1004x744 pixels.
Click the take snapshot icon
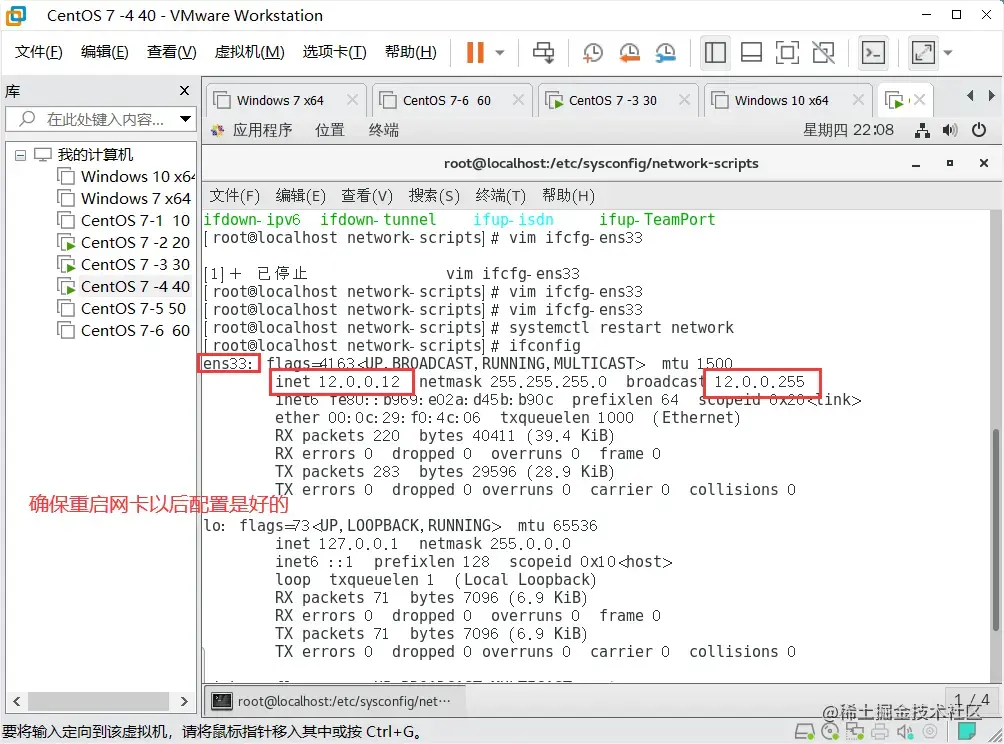point(593,53)
